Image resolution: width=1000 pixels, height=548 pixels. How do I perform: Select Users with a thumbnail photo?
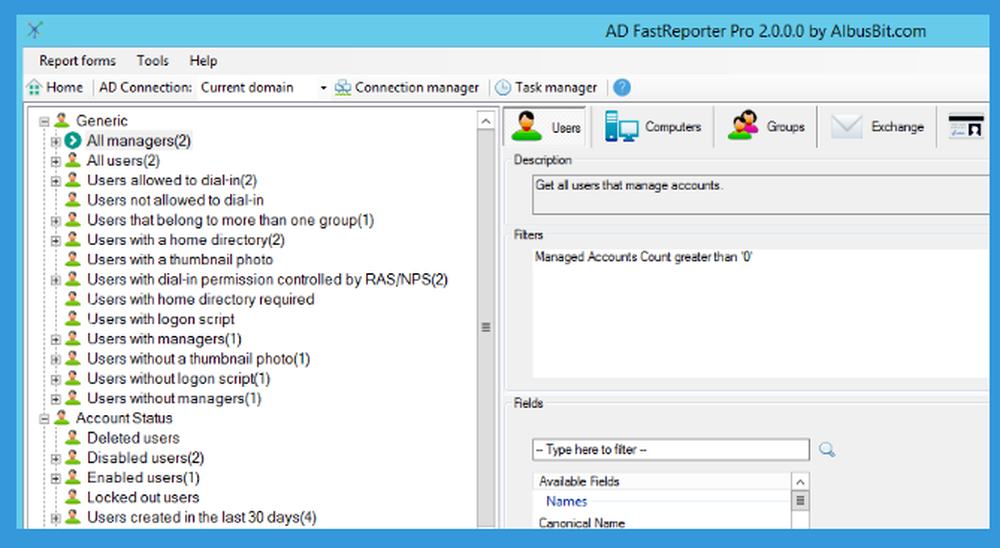[180, 260]
